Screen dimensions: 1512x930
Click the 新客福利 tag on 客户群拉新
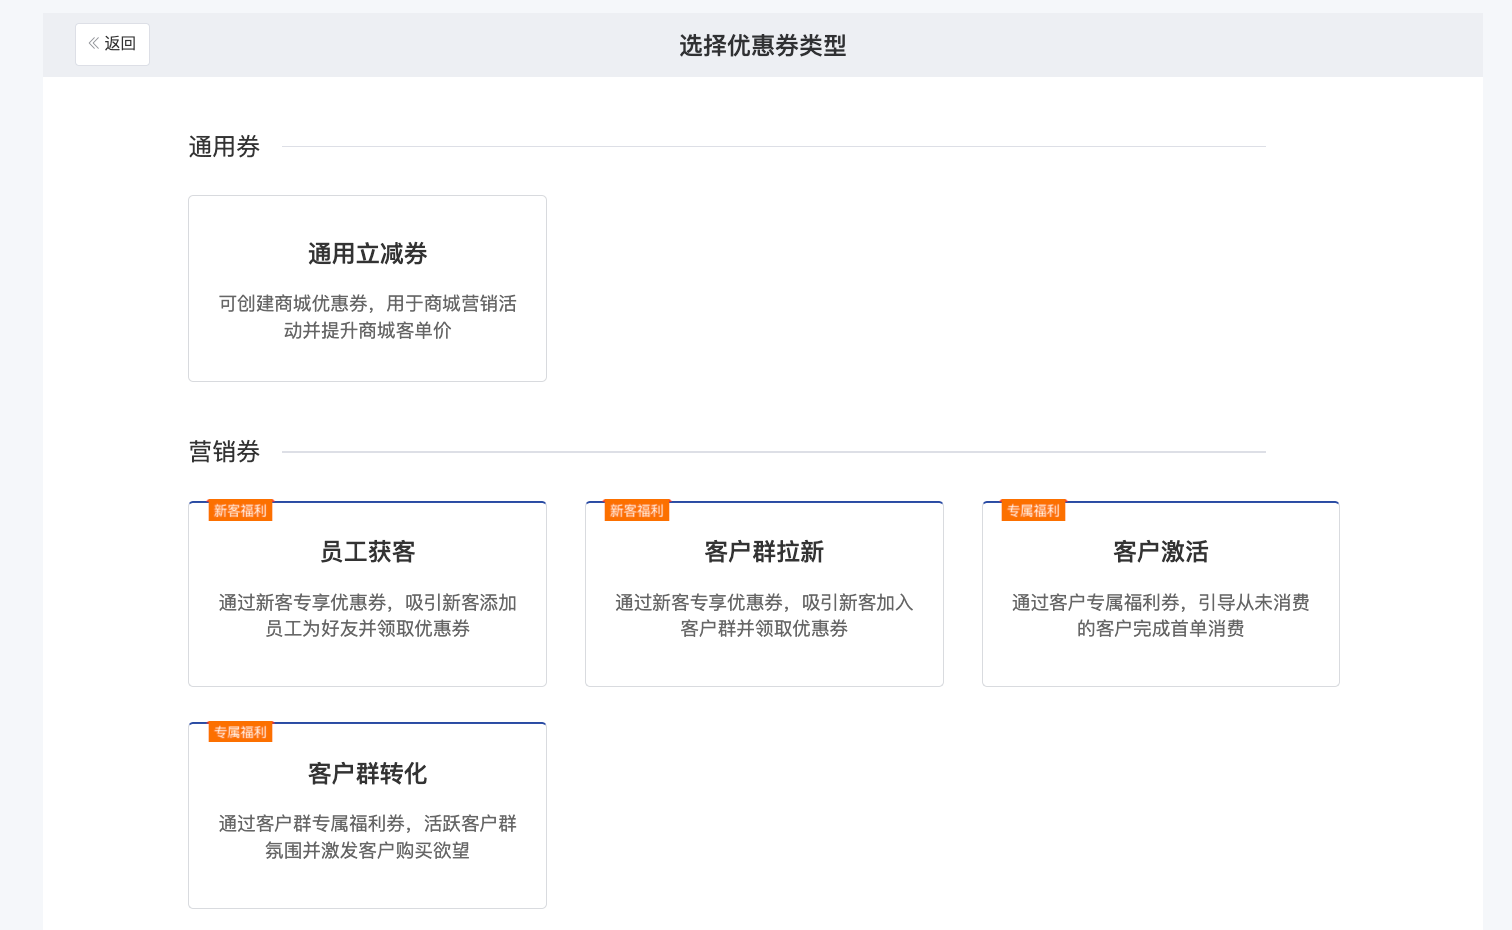tap(637, 511)
